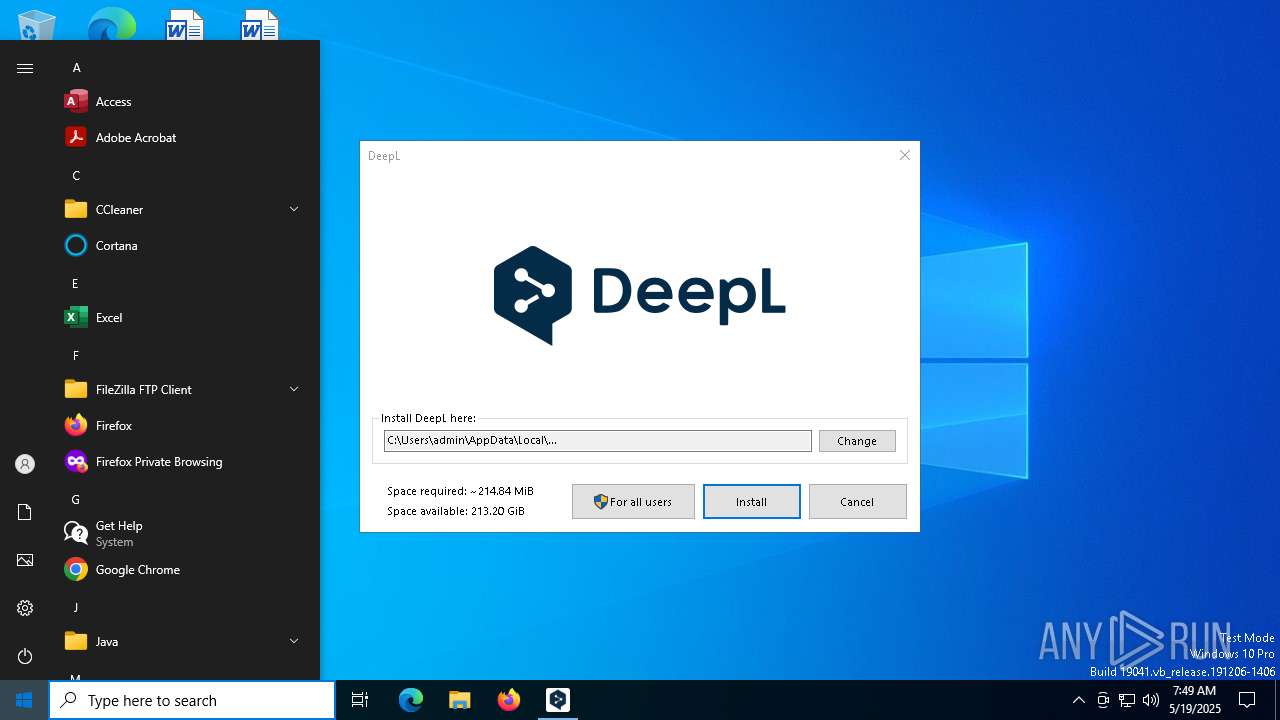Click the volume icon in tray
This screenshot has width=1280, height=720.
[1151, 700]
